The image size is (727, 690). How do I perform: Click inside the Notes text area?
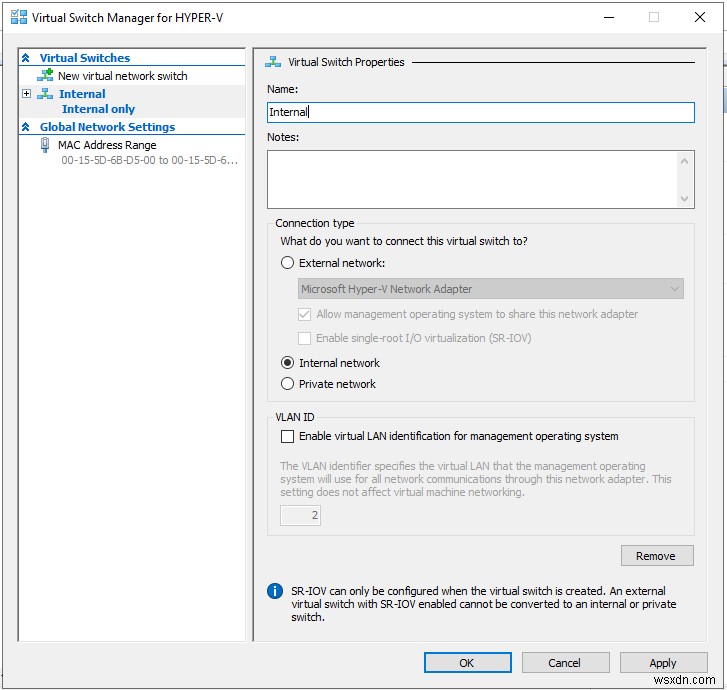472,179
